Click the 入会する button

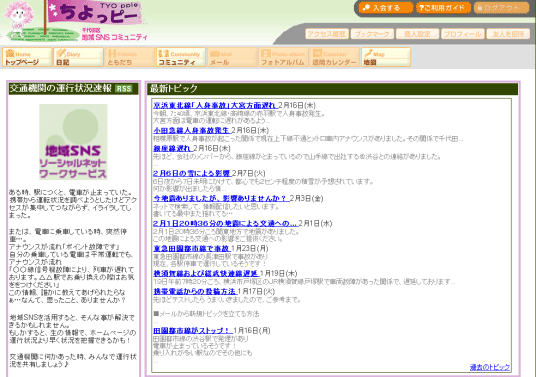pyautogui.click(x=386, y=8)
